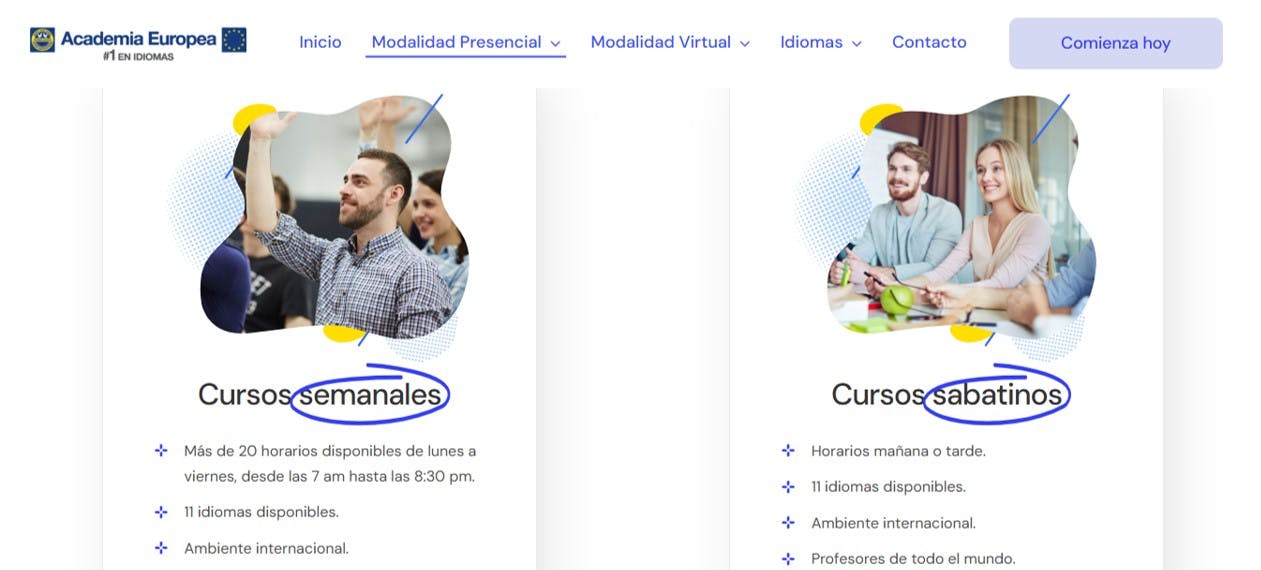Click the star icon beside Profesores de todo el mundo

click(788, 559)
